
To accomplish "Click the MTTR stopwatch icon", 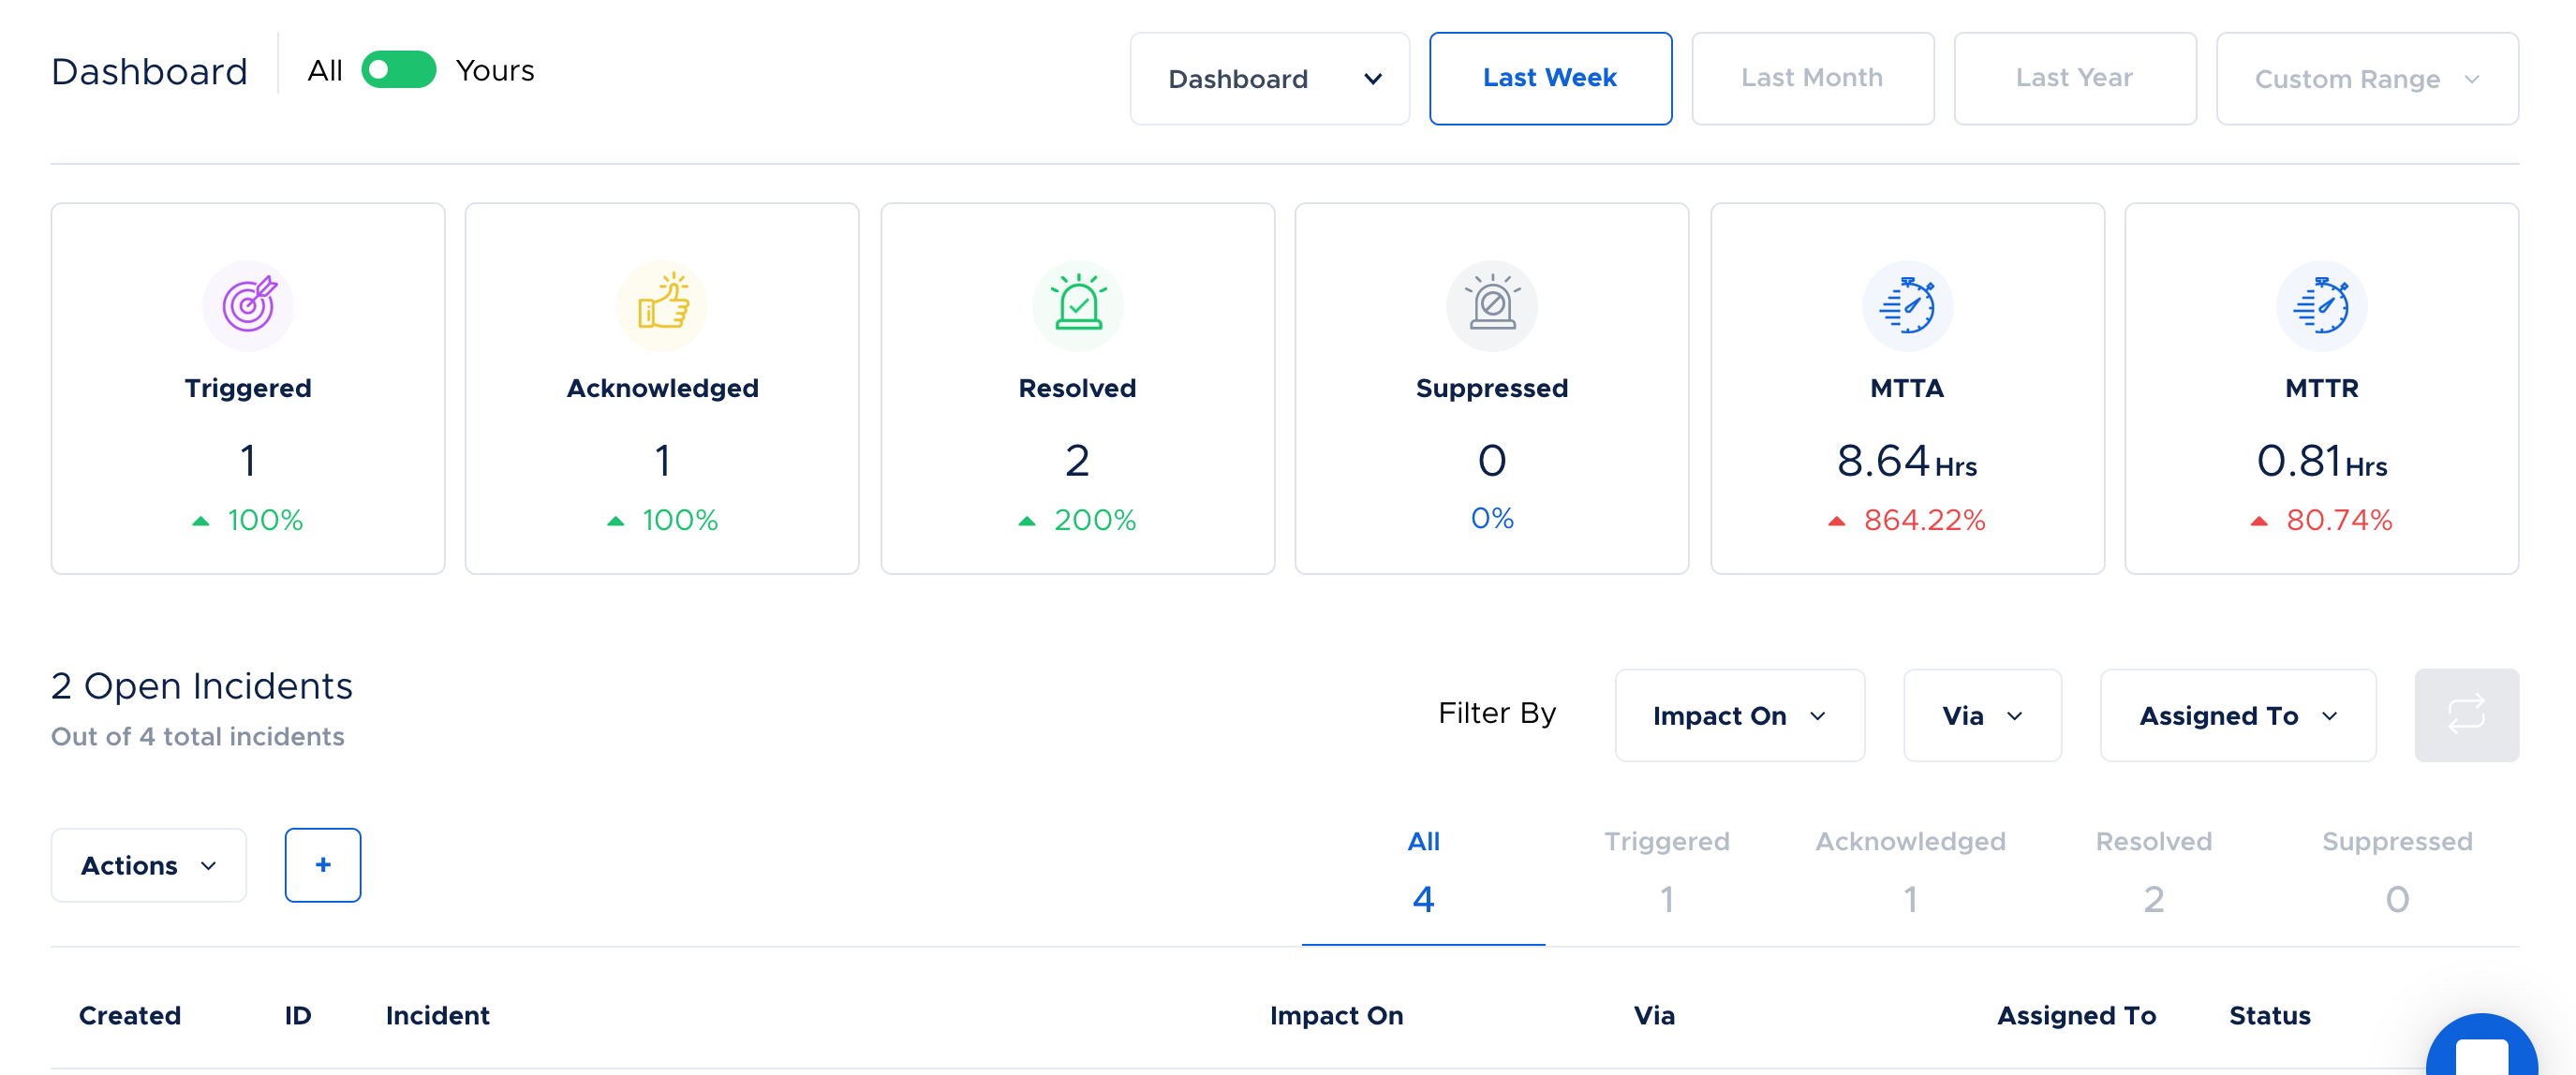I will (x=2321, y=305).
